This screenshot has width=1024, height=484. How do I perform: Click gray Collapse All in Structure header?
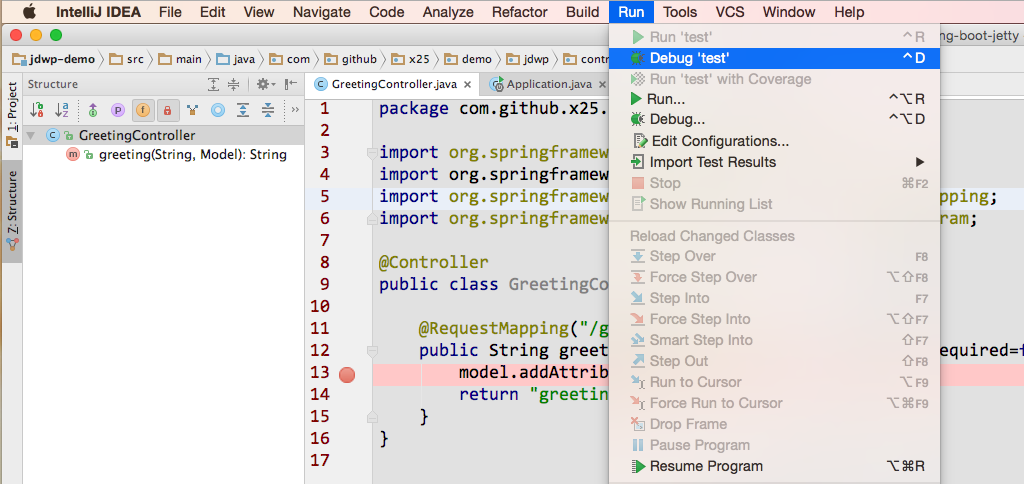point(234,84)
